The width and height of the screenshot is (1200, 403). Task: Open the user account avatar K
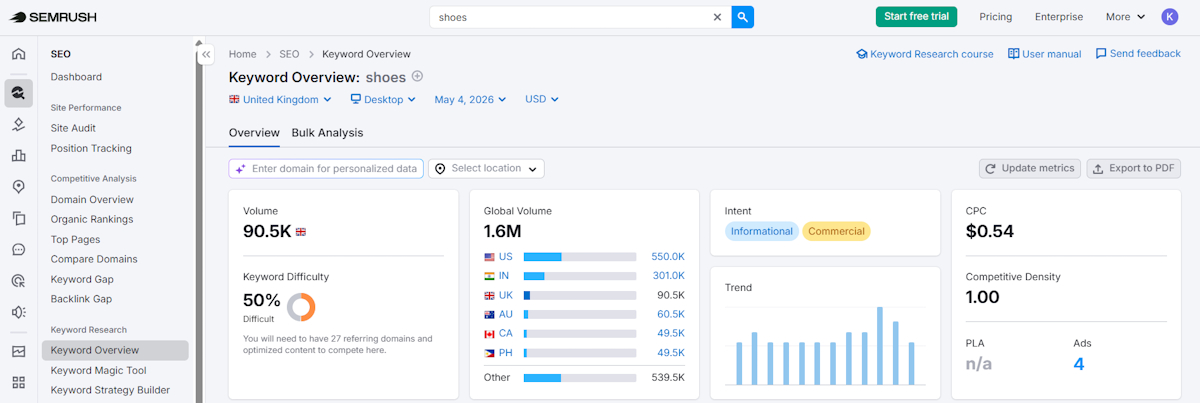pyautogui.click(x=1170, y=17)
